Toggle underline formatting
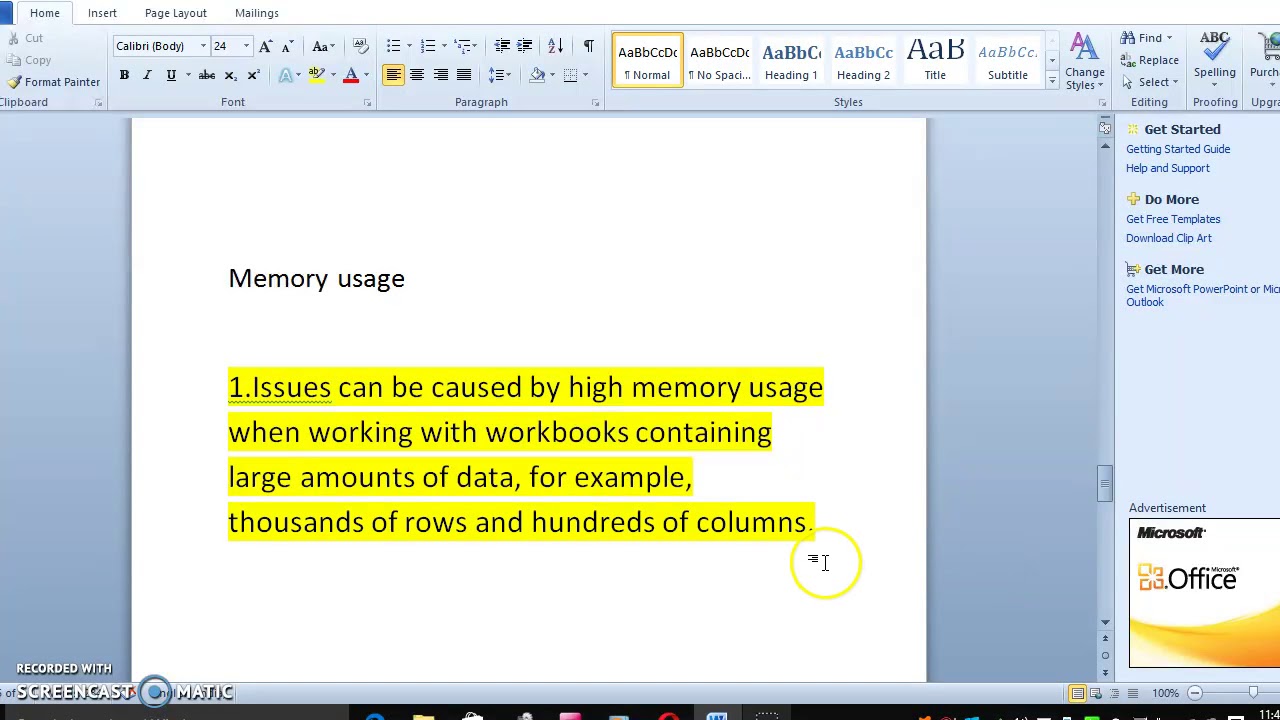This screenshot has width=1280, height=720. point(171,75)
